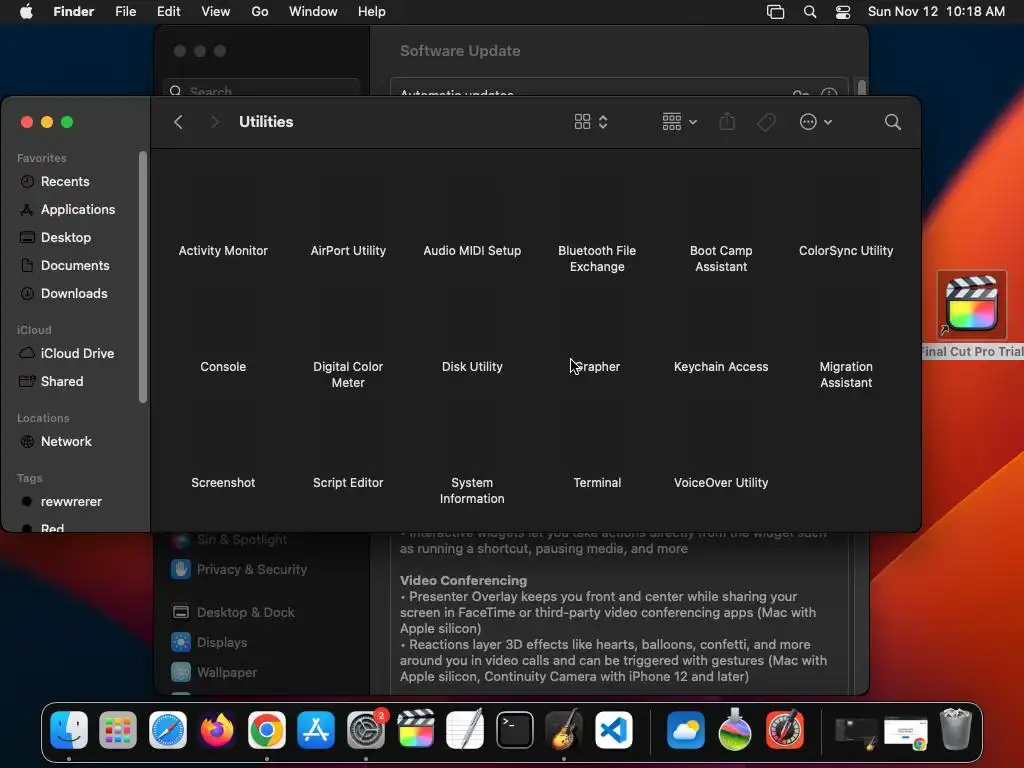Select System Information
Screen dimensions: 1024x768
[x=472, y=490]
